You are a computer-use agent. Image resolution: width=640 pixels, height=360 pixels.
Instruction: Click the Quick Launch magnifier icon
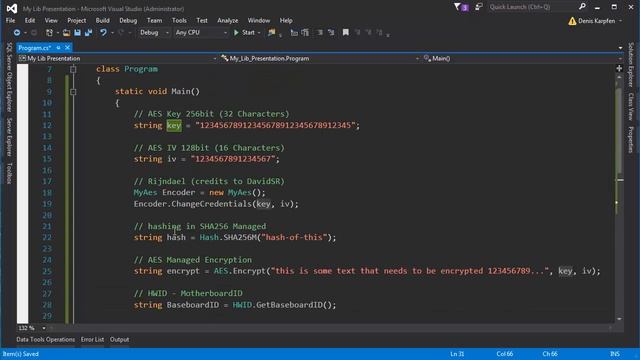[x=582, y=7]
